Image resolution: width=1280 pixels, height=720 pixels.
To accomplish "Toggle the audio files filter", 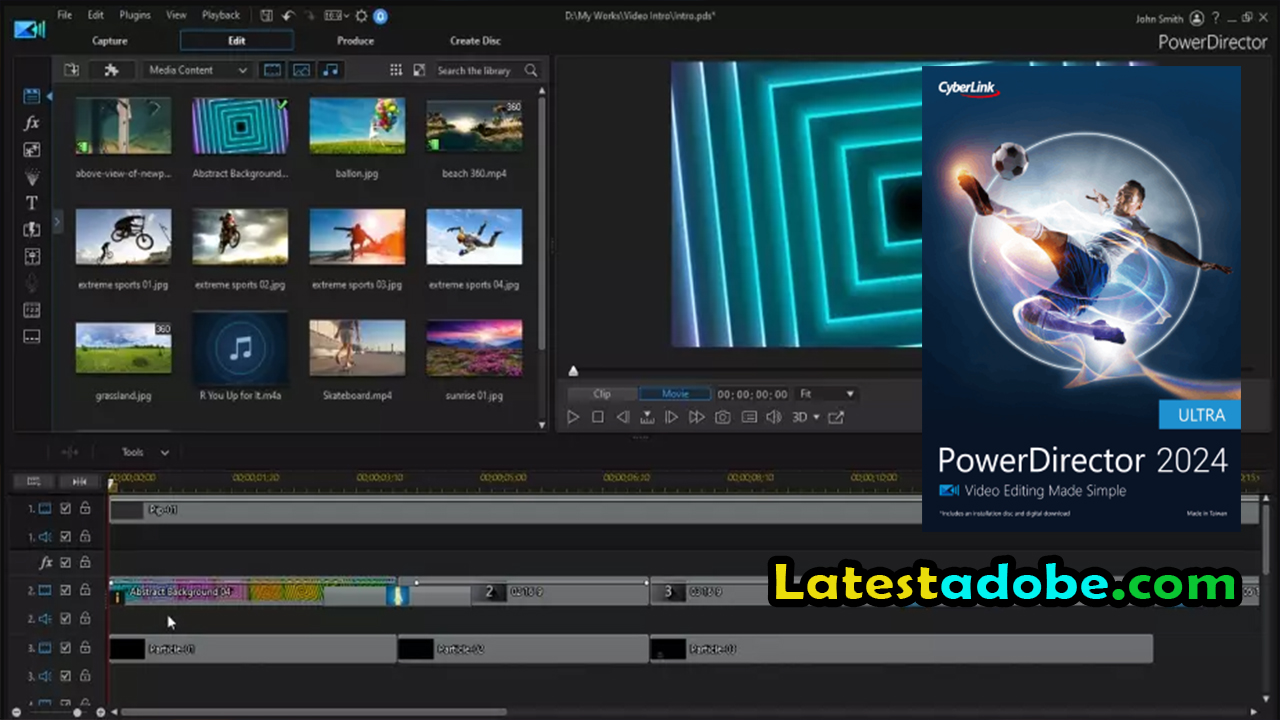I will tap(331, 70).
